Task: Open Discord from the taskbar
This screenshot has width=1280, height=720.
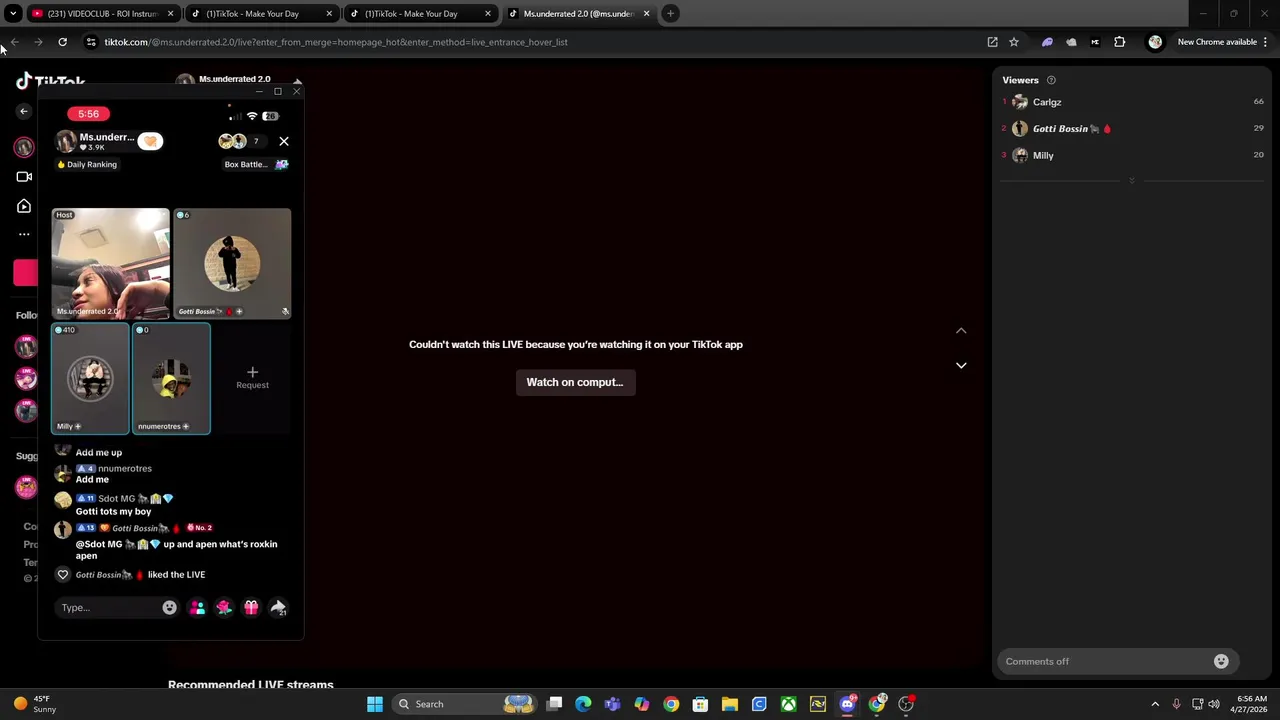Action: (848, 704)
